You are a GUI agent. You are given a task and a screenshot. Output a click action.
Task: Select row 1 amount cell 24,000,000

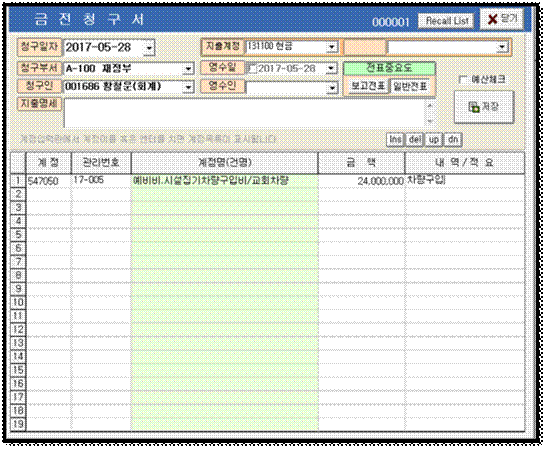[361, 181]
